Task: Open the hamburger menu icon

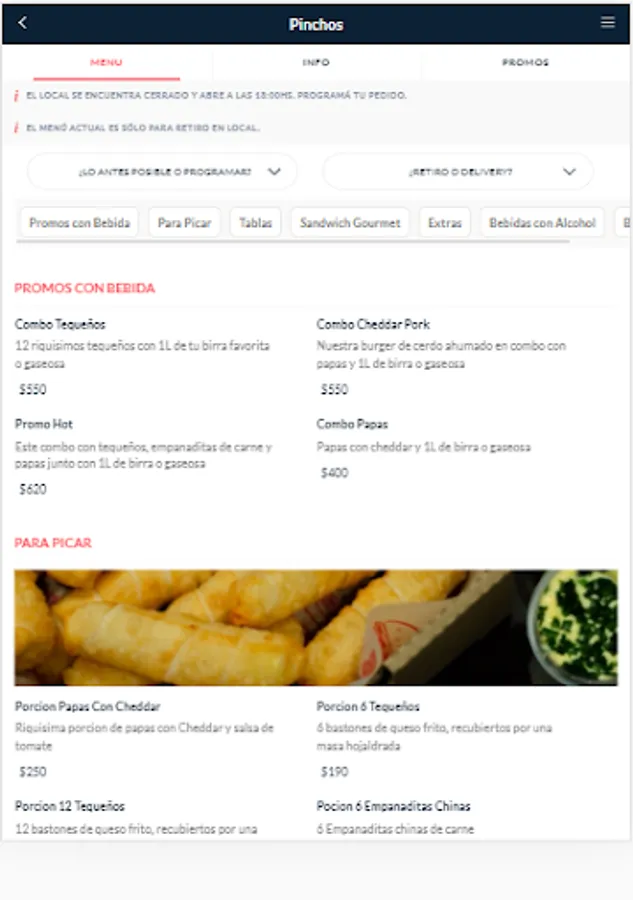Action: [x=608, y=22]
